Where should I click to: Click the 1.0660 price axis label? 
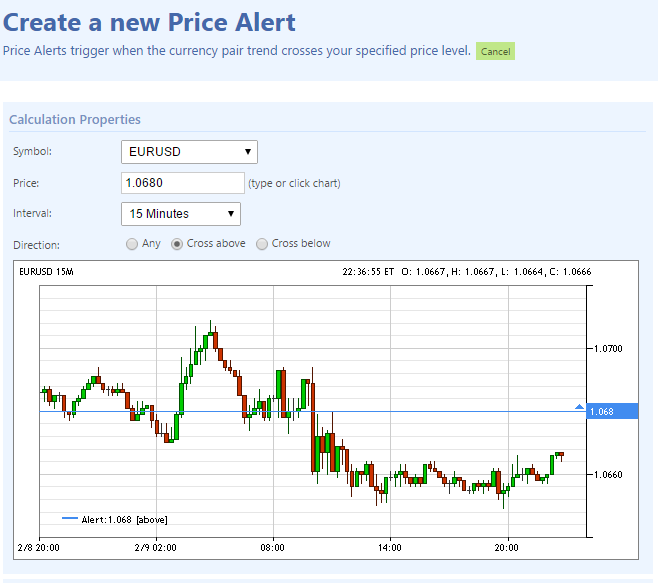(606, 474)
